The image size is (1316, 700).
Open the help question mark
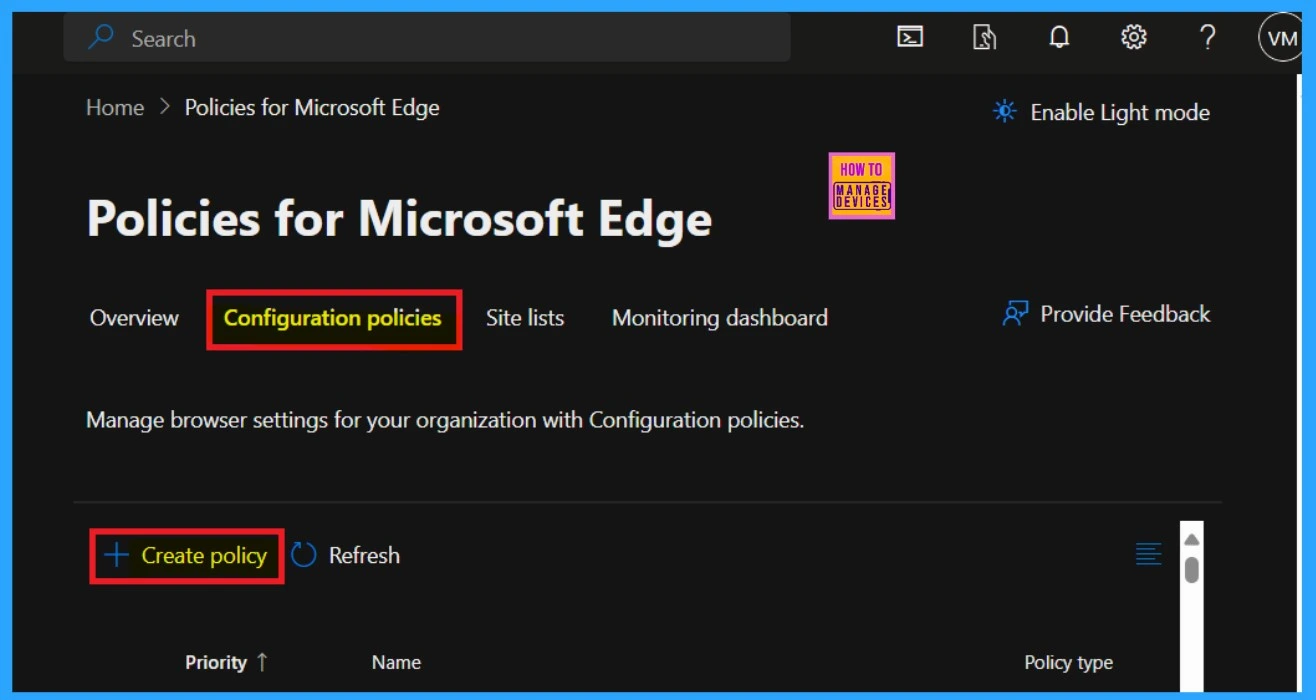[1207, 38]
